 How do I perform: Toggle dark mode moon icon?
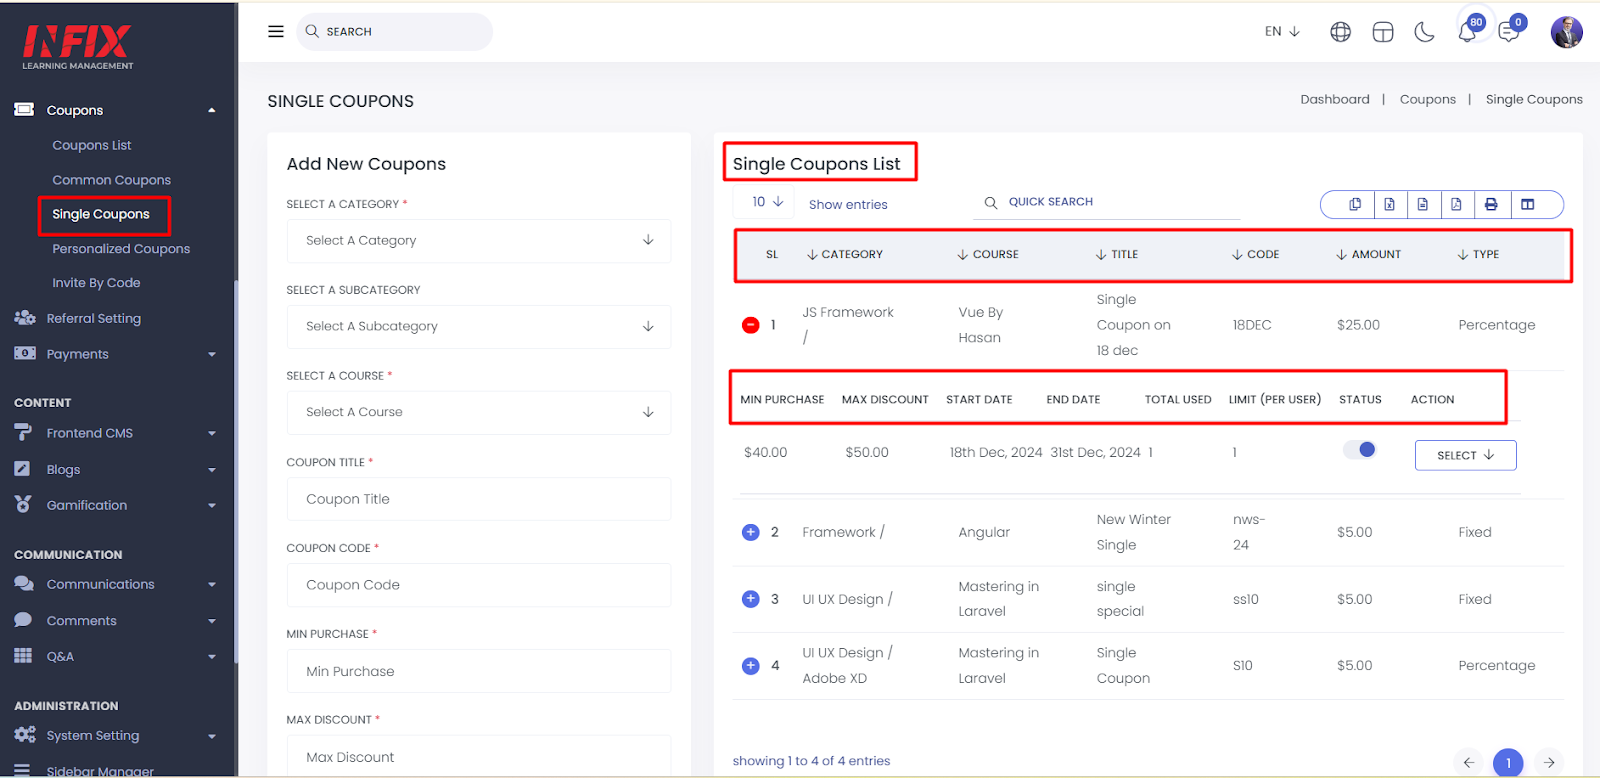1424,32
